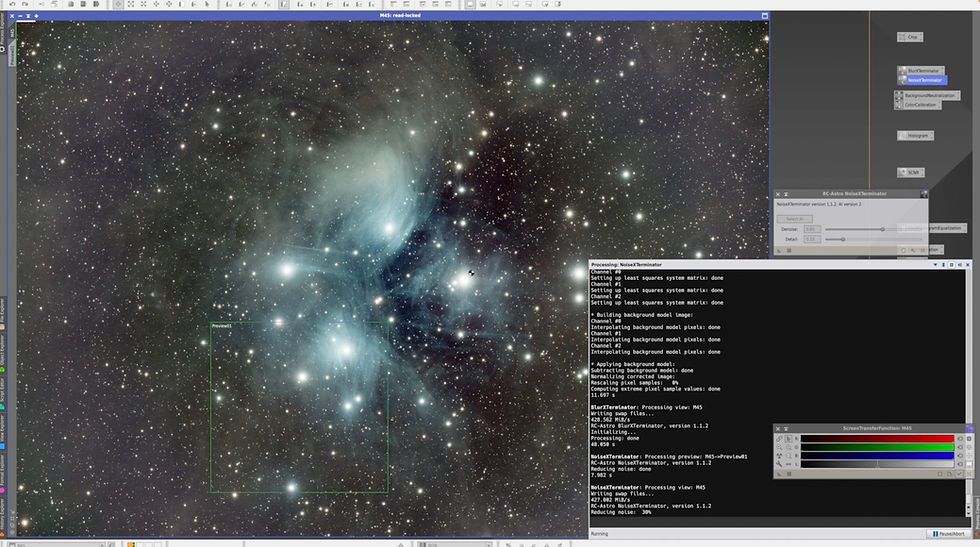Click Select AI button in NoiseXTerminator

click(x=794, y=219)
